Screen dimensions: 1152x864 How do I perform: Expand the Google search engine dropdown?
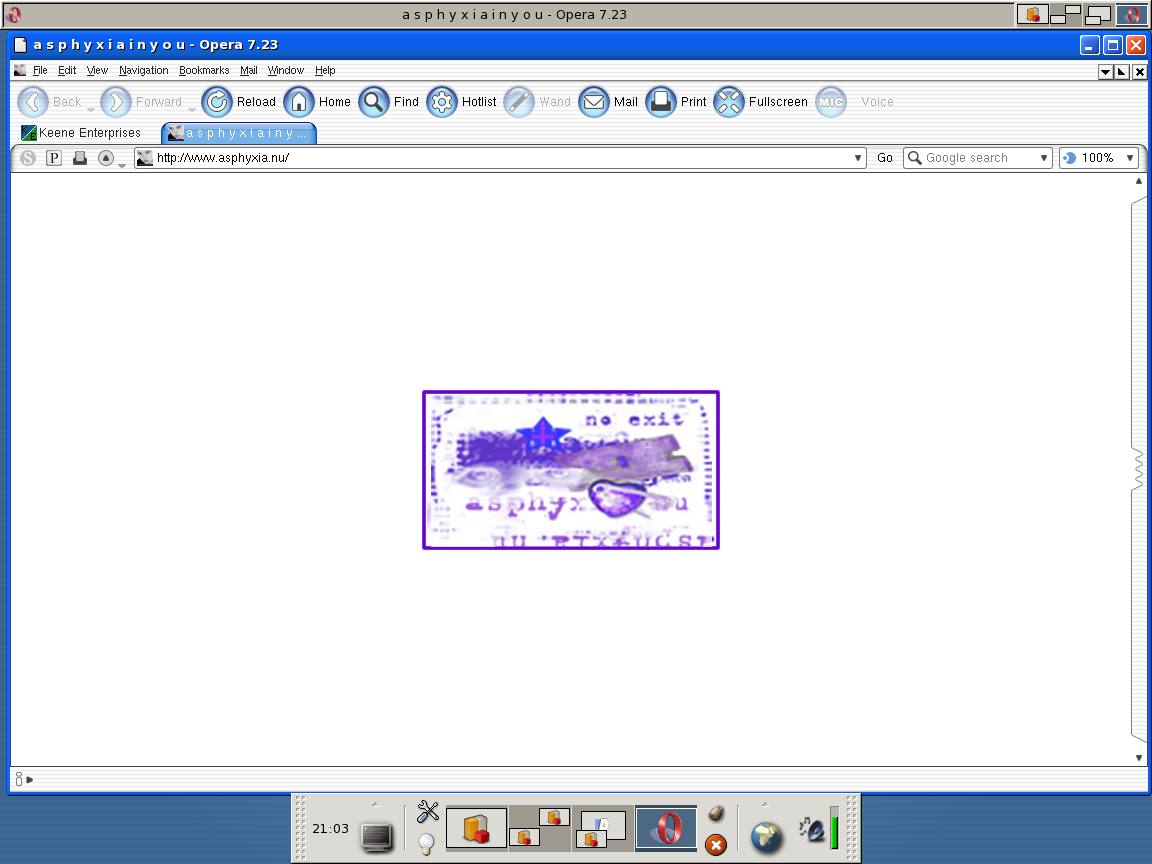[x=1043, y=158]
